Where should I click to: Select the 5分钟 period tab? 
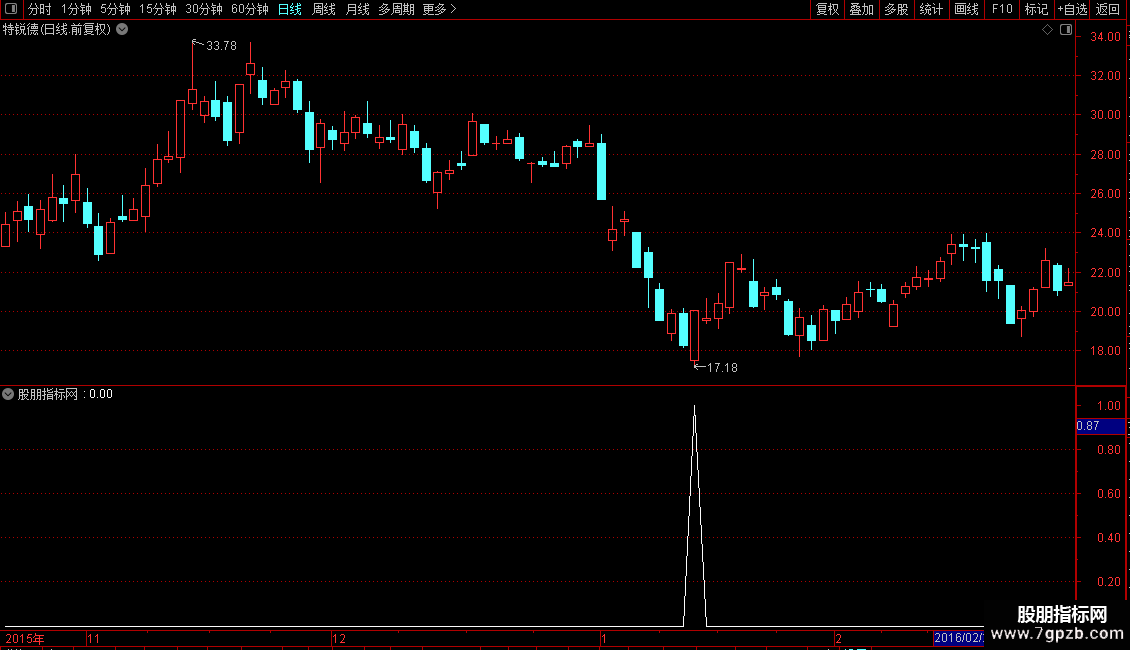pos(115,9)
